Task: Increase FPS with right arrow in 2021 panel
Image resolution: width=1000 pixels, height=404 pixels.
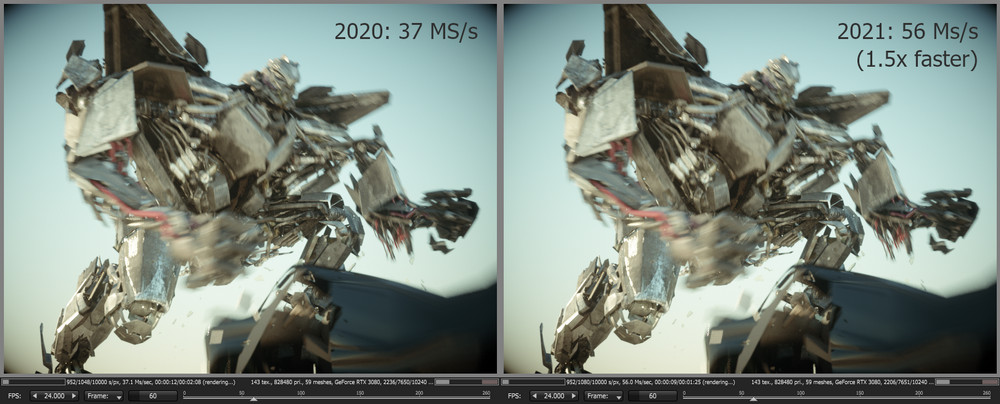Action: (574, 396)
